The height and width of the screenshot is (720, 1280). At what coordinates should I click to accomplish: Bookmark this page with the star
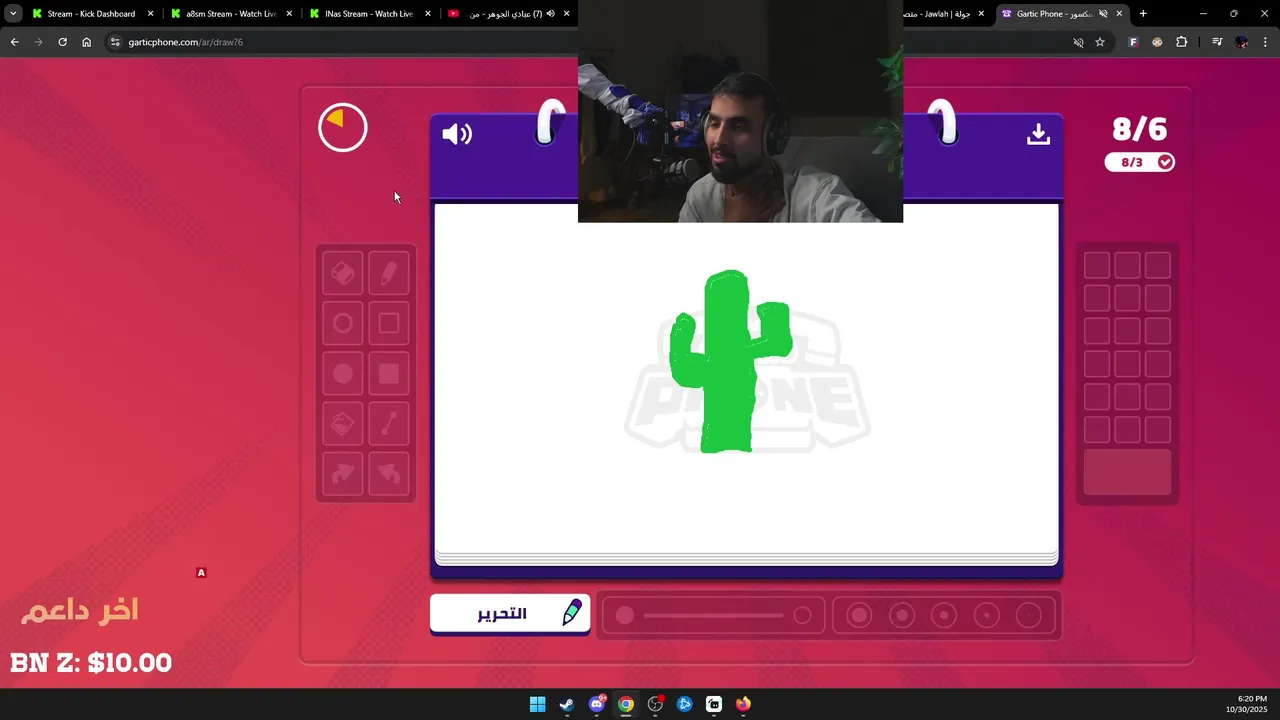point(1100,42)
